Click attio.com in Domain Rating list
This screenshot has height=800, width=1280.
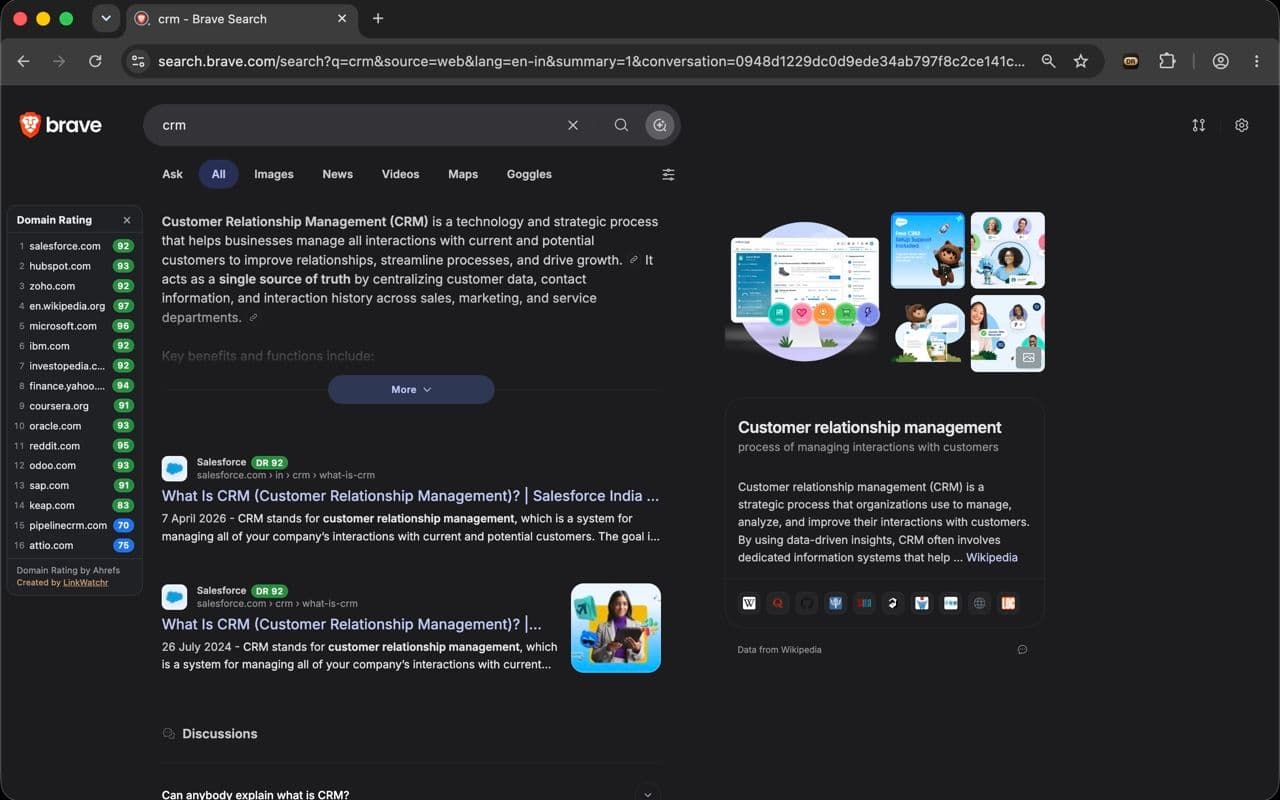pyautogui.click(x=51, y=546)
